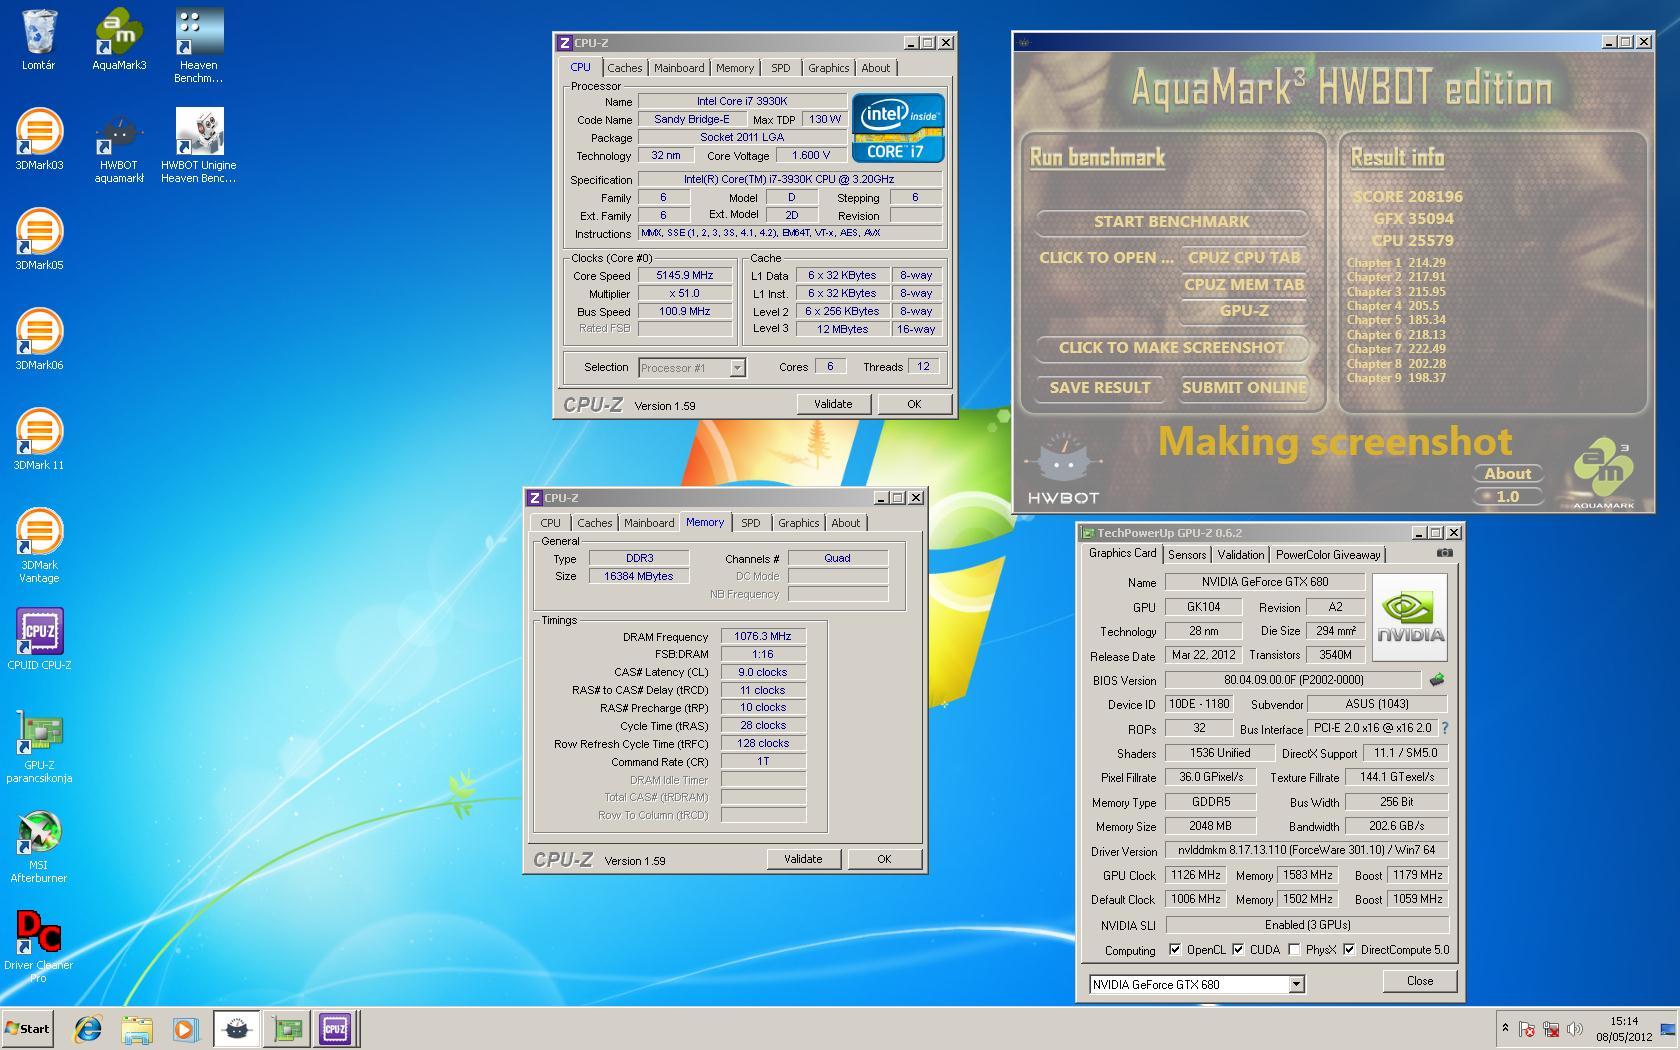The height and width of the screenshot is (1050, 1680).
Task: Click Close button in GPU-Z
Action: [x=1420, y=981]
